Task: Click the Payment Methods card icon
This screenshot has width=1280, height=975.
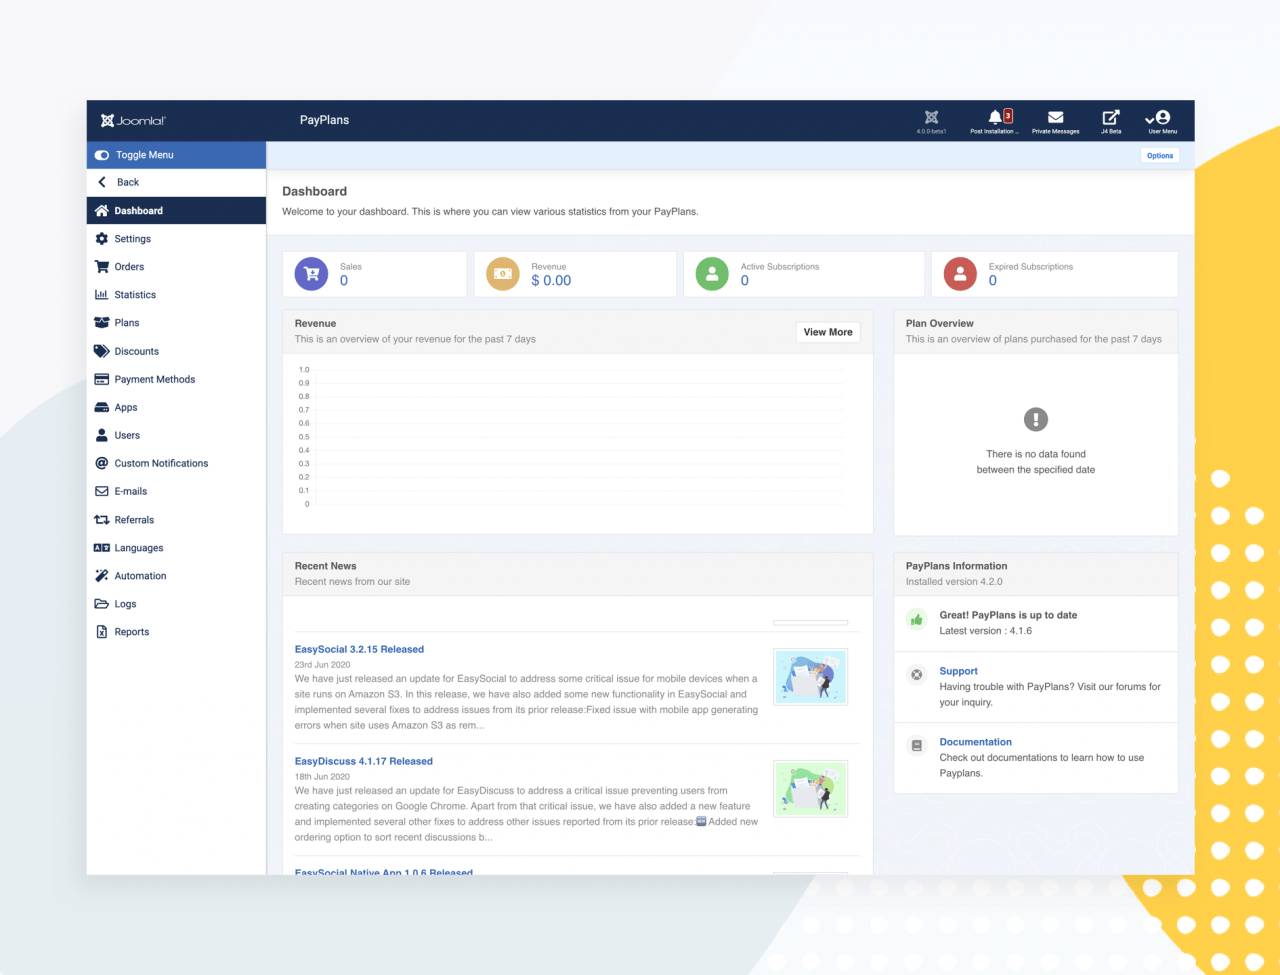Action: (x=101, y=379)
